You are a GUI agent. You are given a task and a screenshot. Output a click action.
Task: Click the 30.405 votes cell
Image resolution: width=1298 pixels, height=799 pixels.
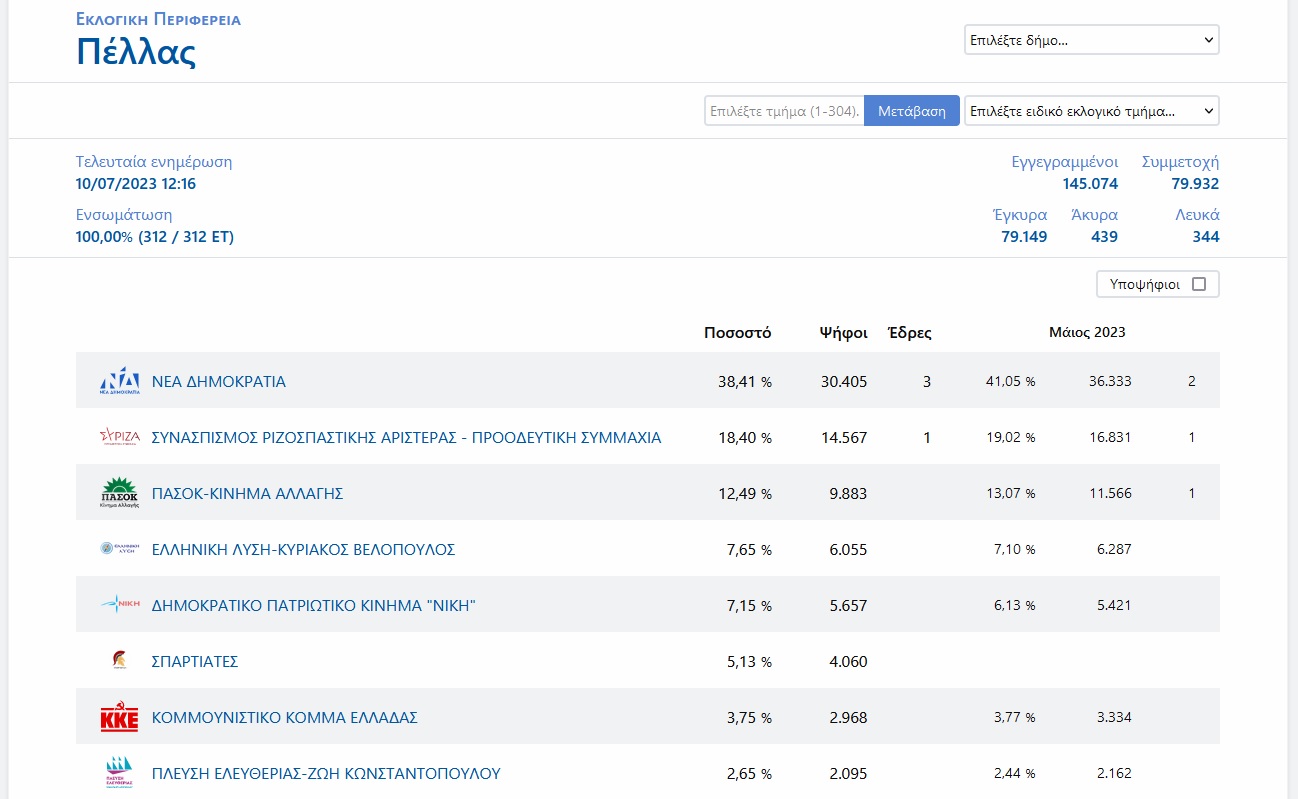844,382
